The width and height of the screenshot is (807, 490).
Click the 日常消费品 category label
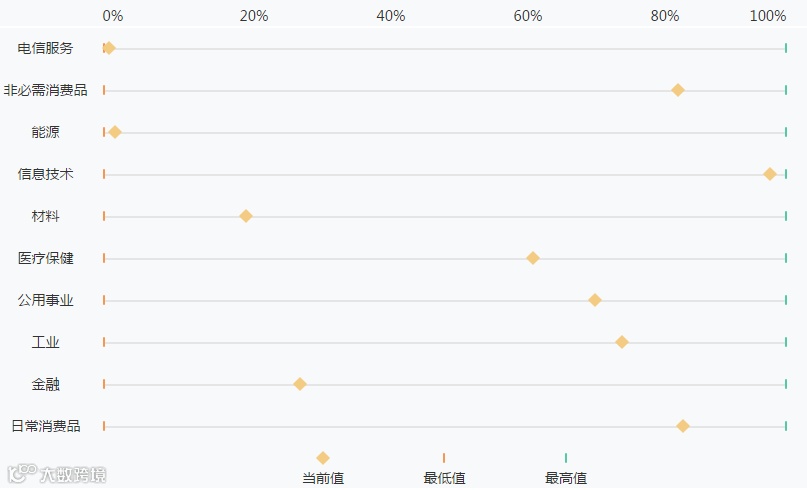point(46,426)
